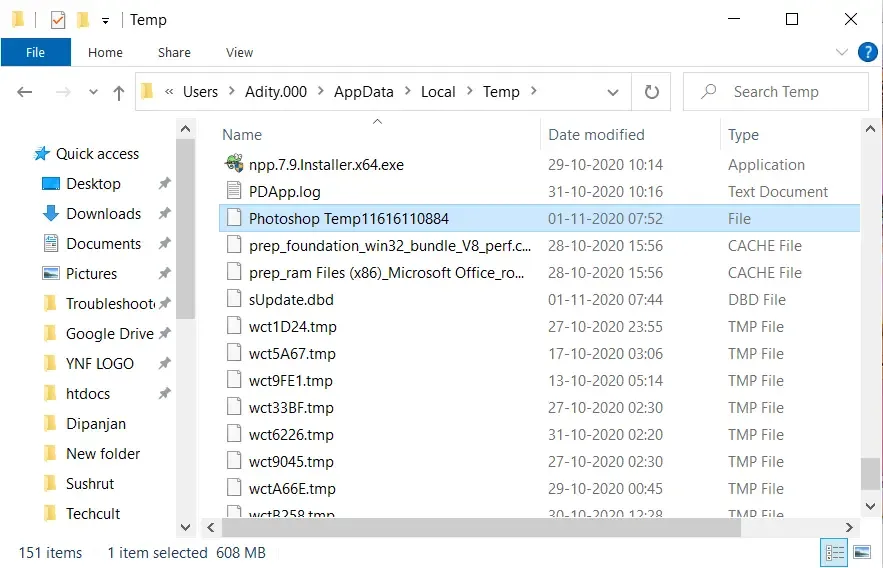The height and width of the screenshot is (568, 883).
Task: Open the recent locations dropdown
Action: (93, 92)
